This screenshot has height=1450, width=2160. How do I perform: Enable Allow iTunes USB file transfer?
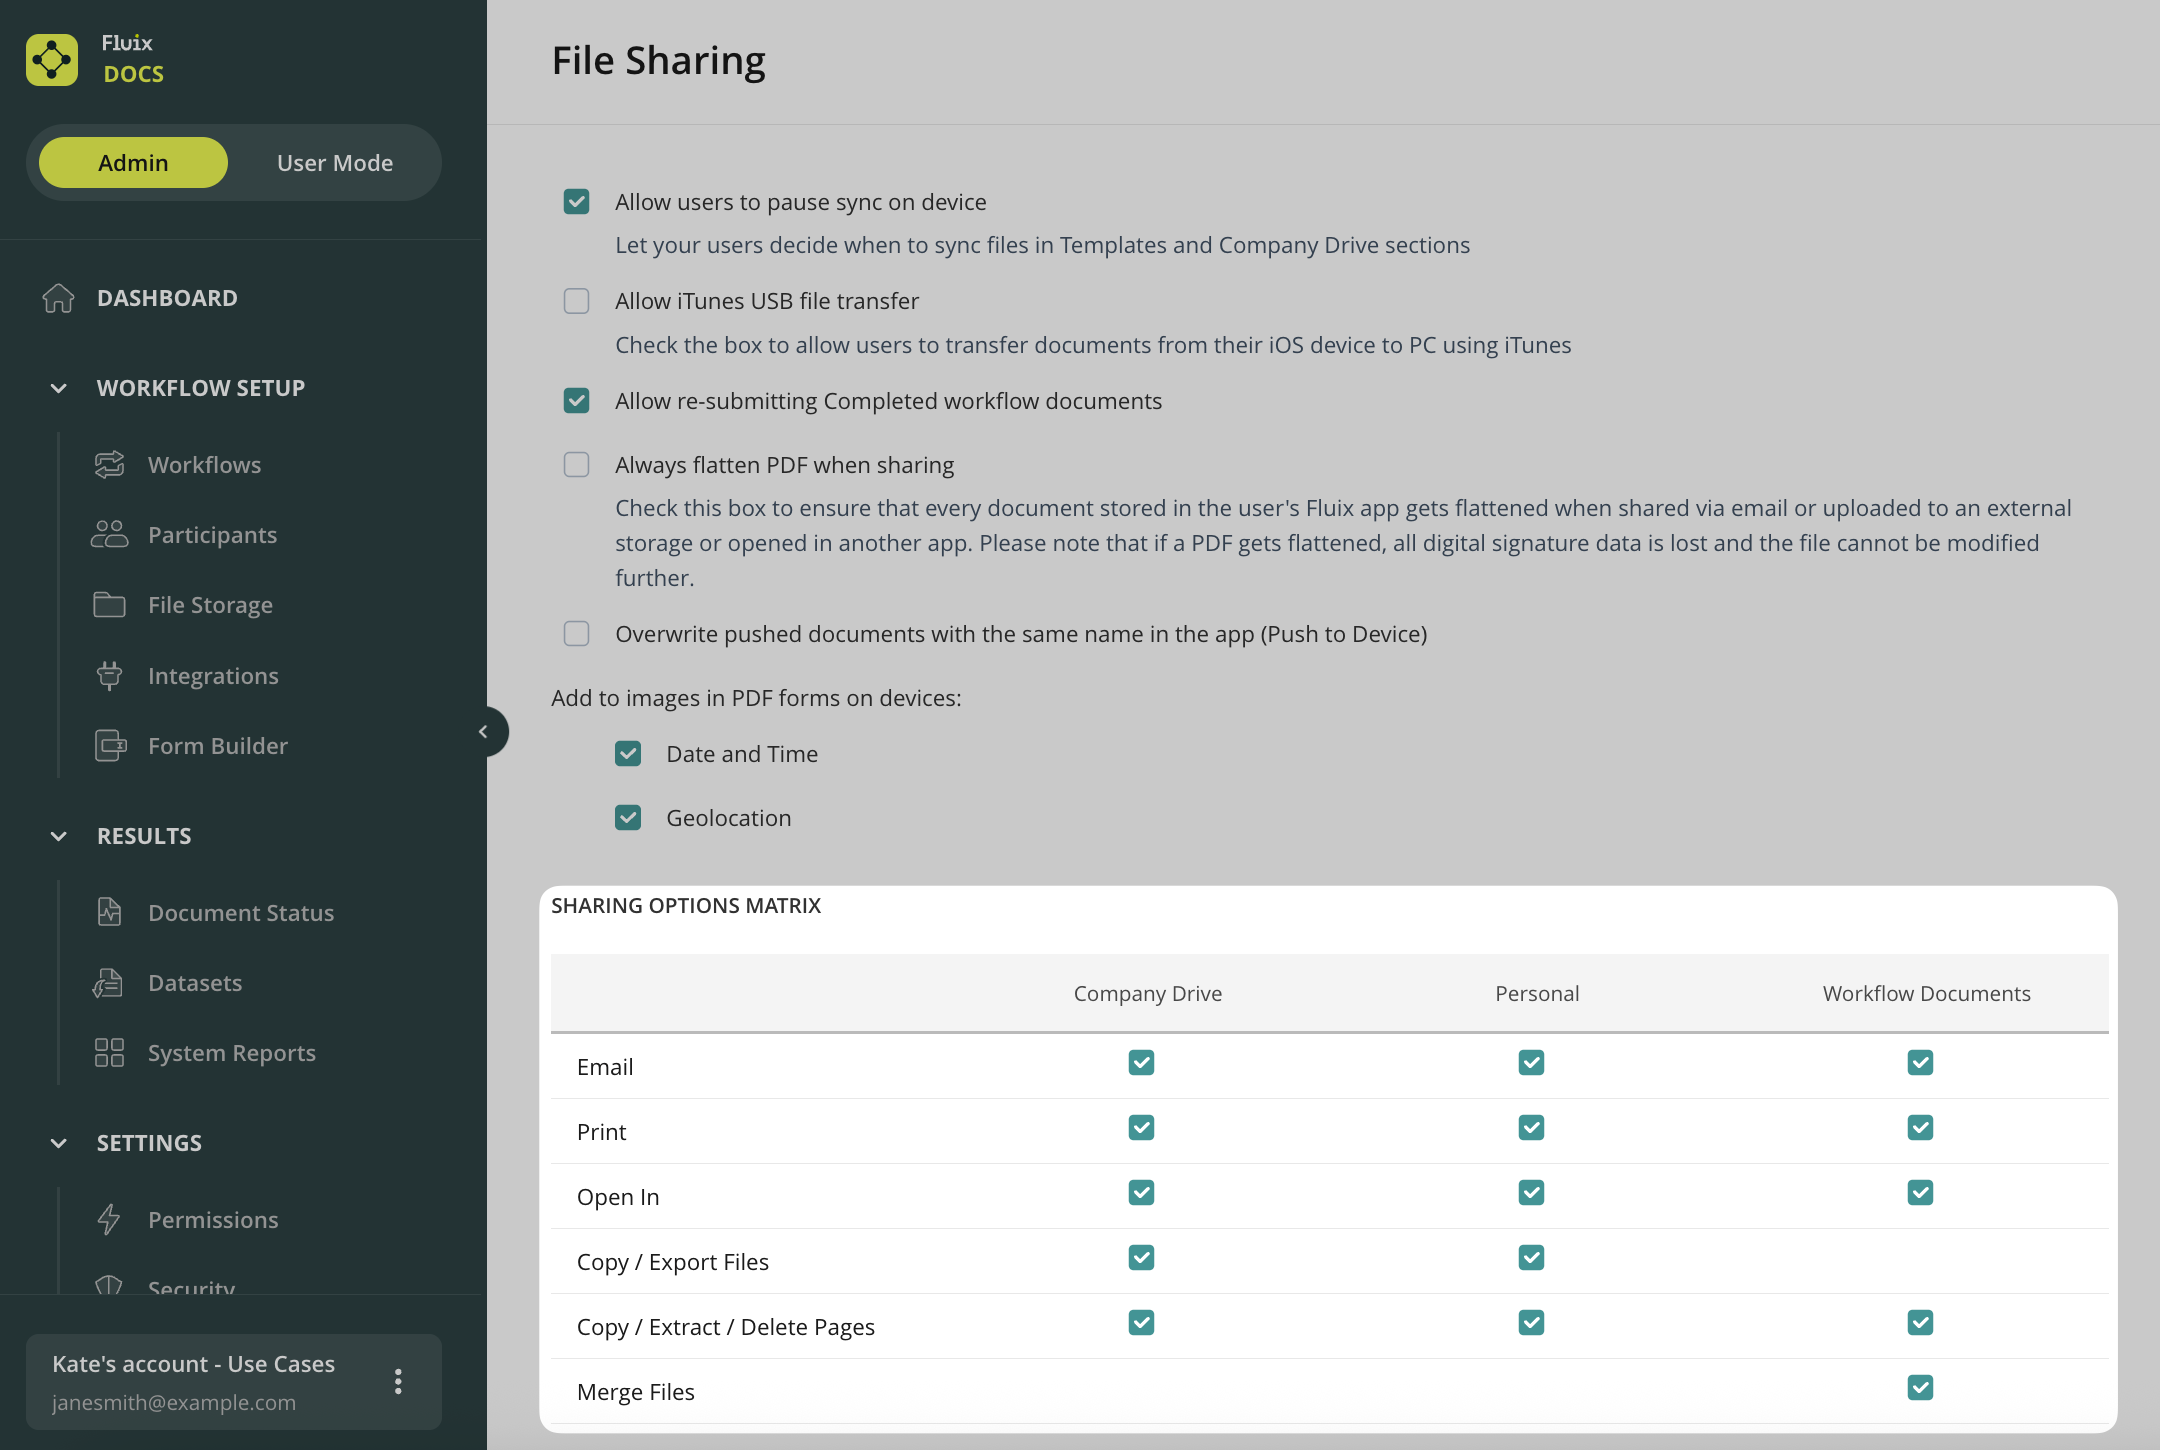tap(576, 301)
